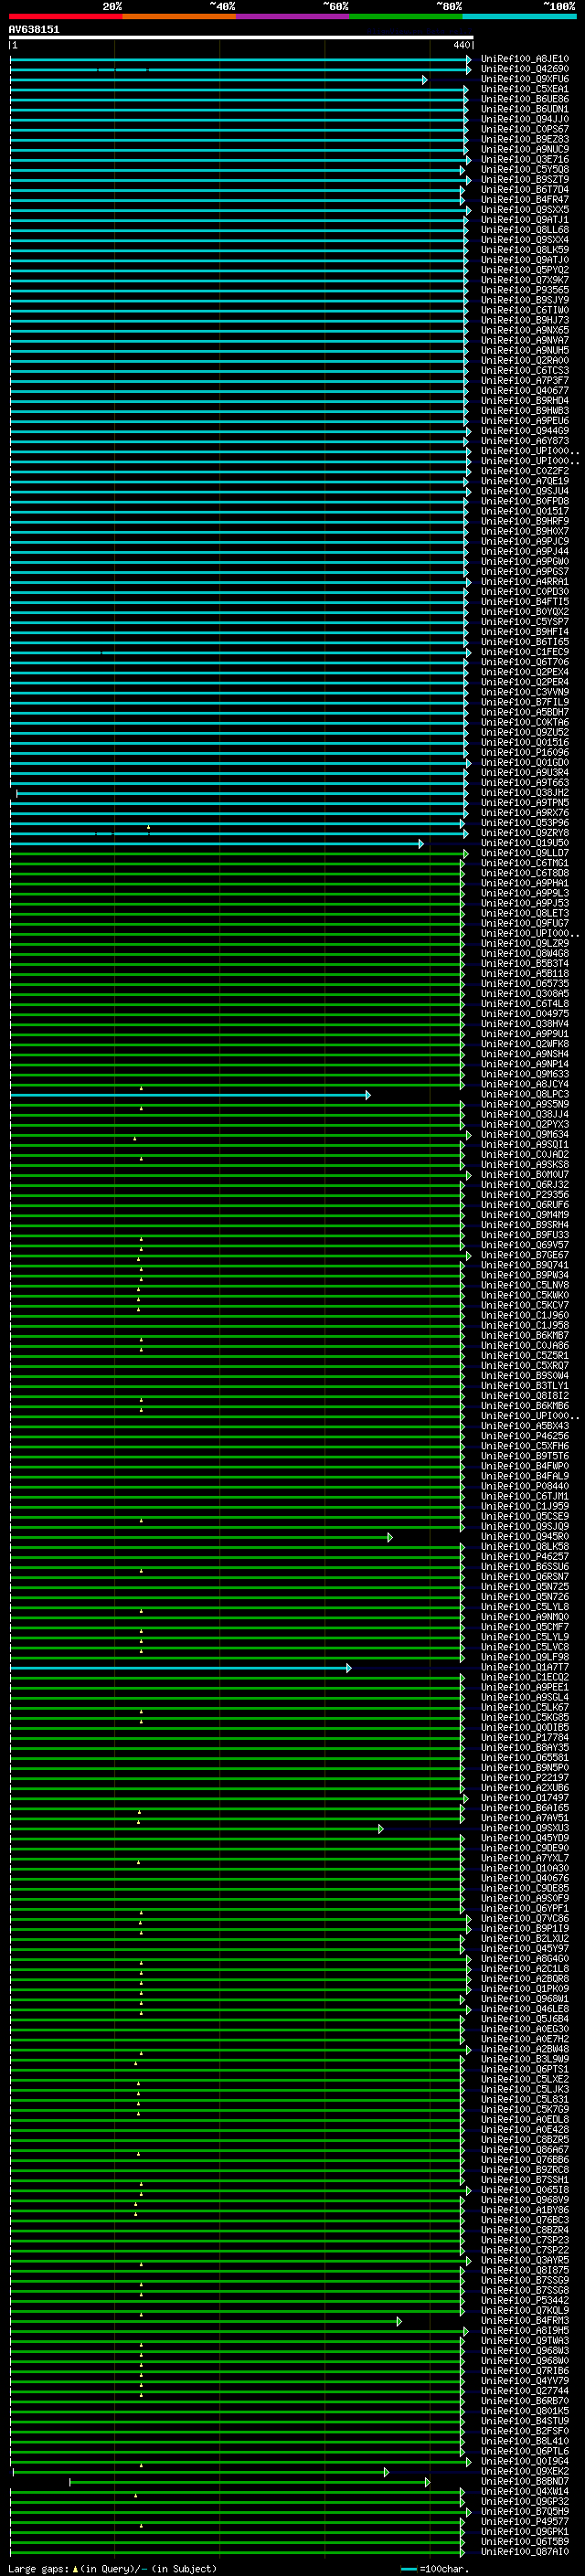Select hit label UniRef100_P08440
Screen dimensions: 585x2576
pyautogui.click(x=525, y=1487)
